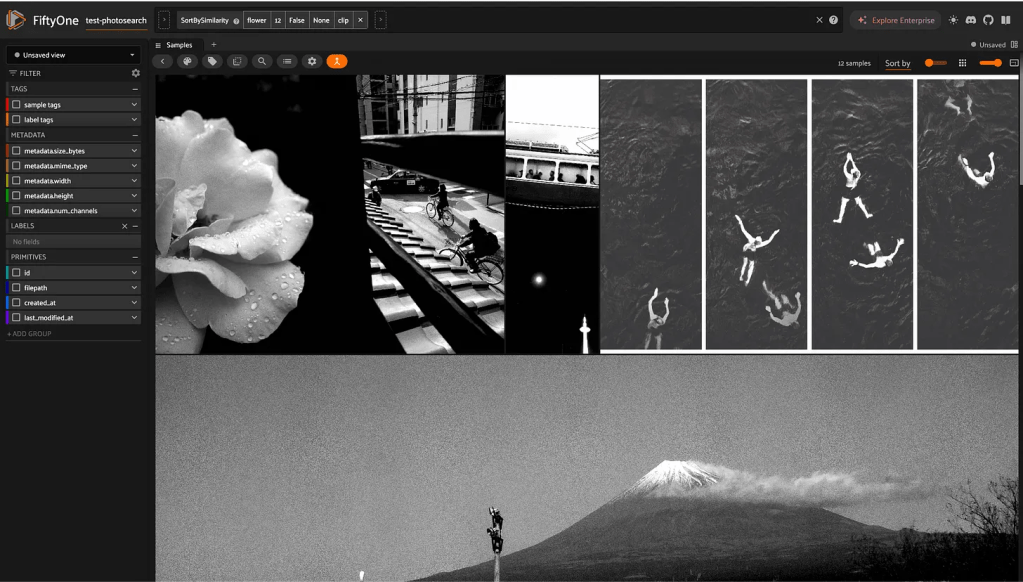
Task: Add view stage before SortBySimilarity
Action: tap(164, 20)
